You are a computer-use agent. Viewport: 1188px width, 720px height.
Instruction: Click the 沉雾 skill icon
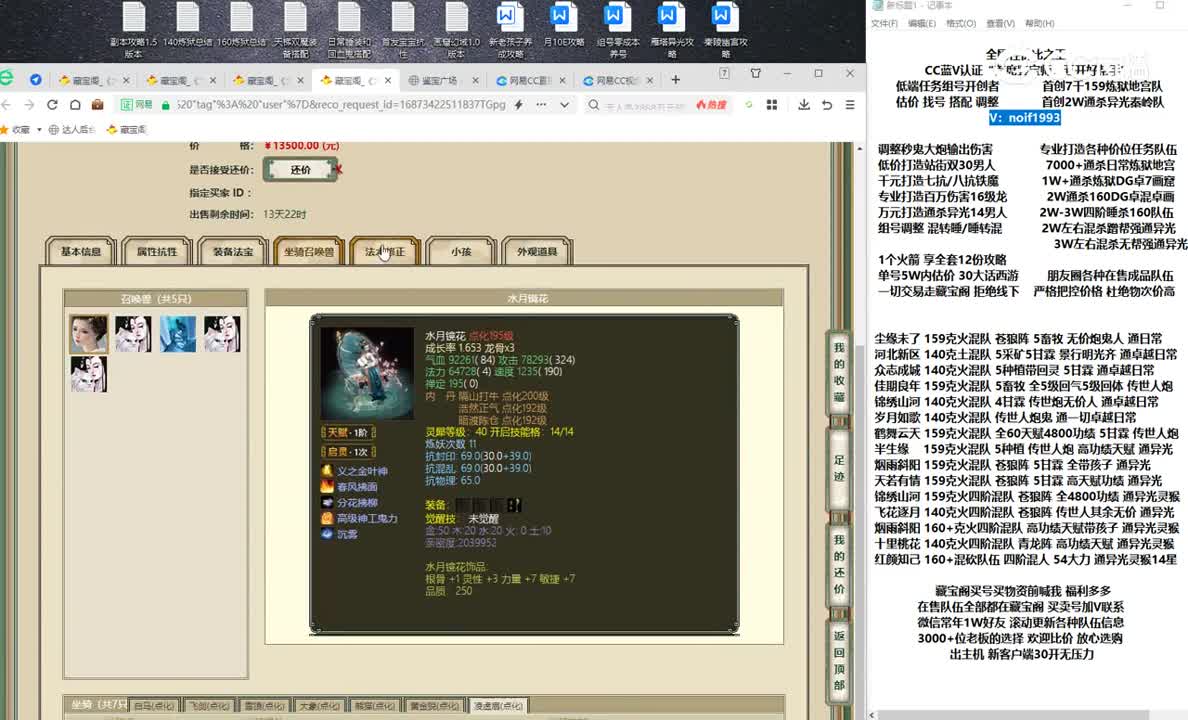(327, 534)
